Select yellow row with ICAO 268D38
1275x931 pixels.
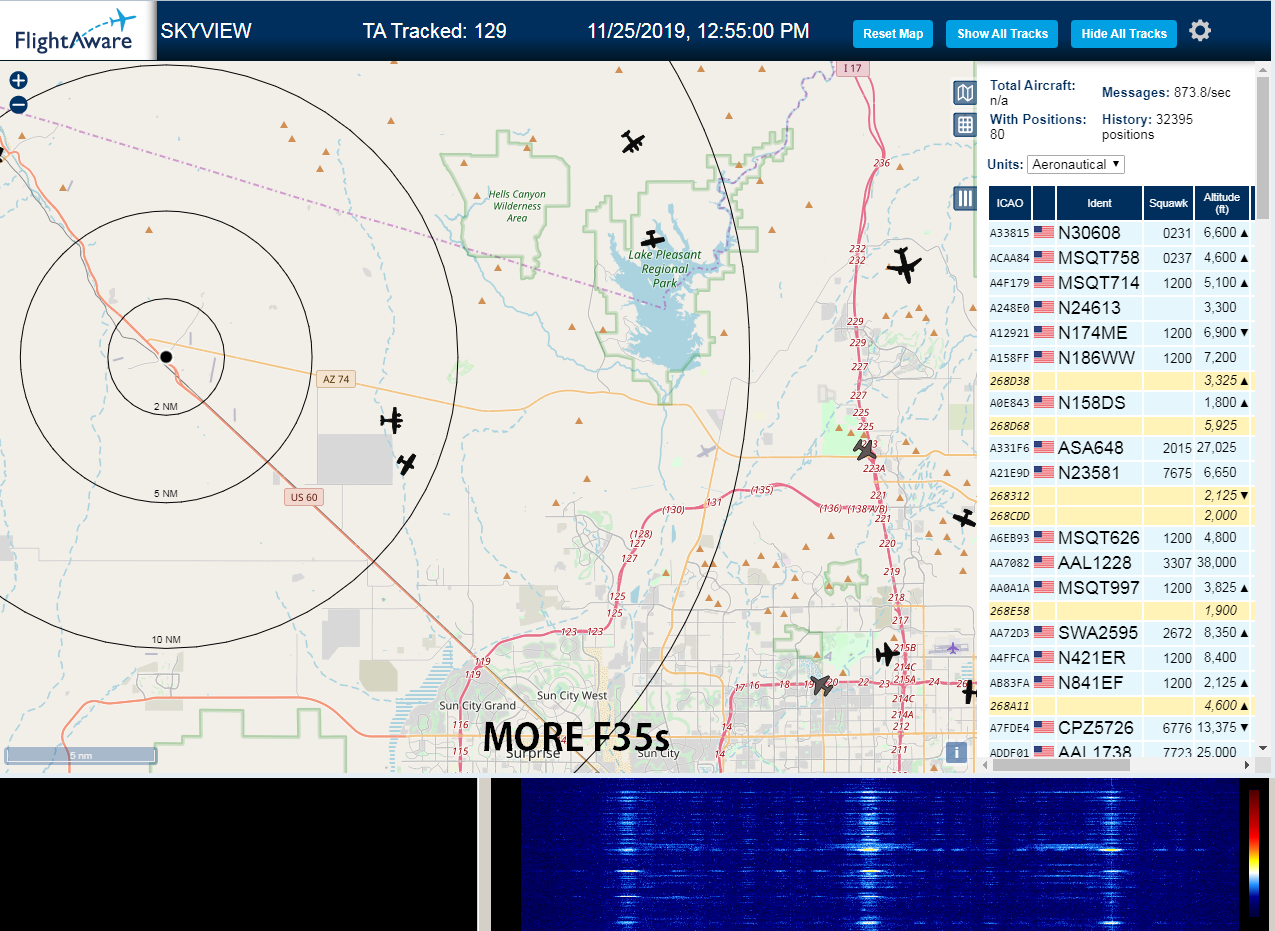(x=1120, y=380)
